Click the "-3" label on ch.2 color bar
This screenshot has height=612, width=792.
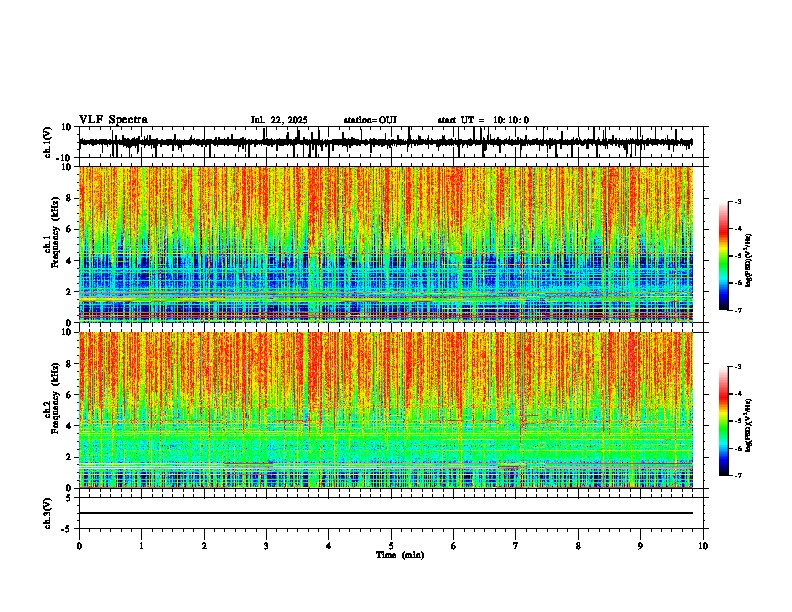pyautogui.click(x=738, y=367)
